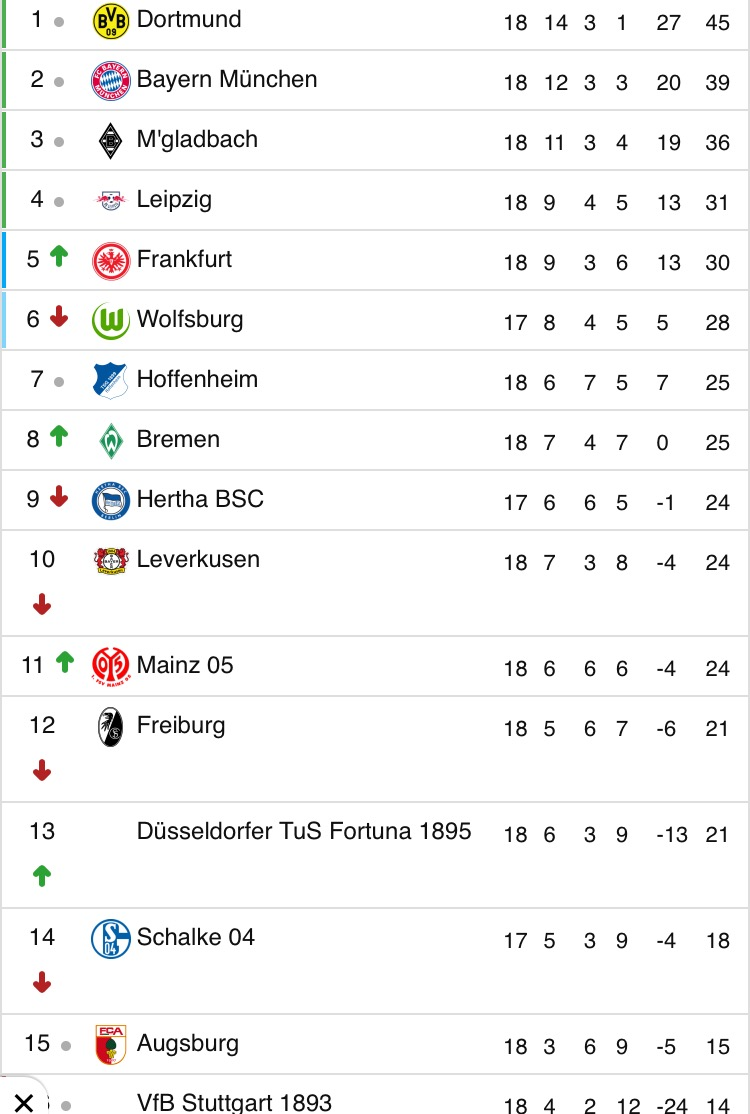Select the Augsburg FCA crest
The height and width of the screenshot is (1114, 750).
click(111, 1044)
